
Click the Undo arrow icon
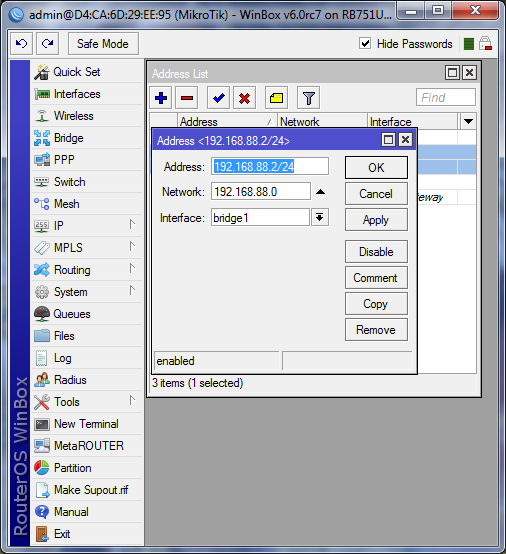[x=22, y=44]
